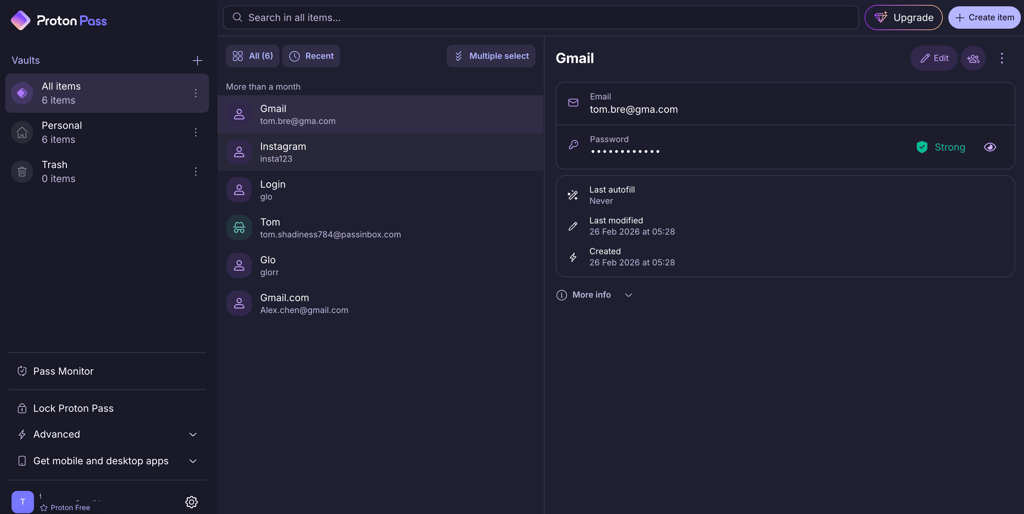The height and width of the screenshot is (514, 1024).
Task: Click the Login item icon
Action: click(239, 190)
